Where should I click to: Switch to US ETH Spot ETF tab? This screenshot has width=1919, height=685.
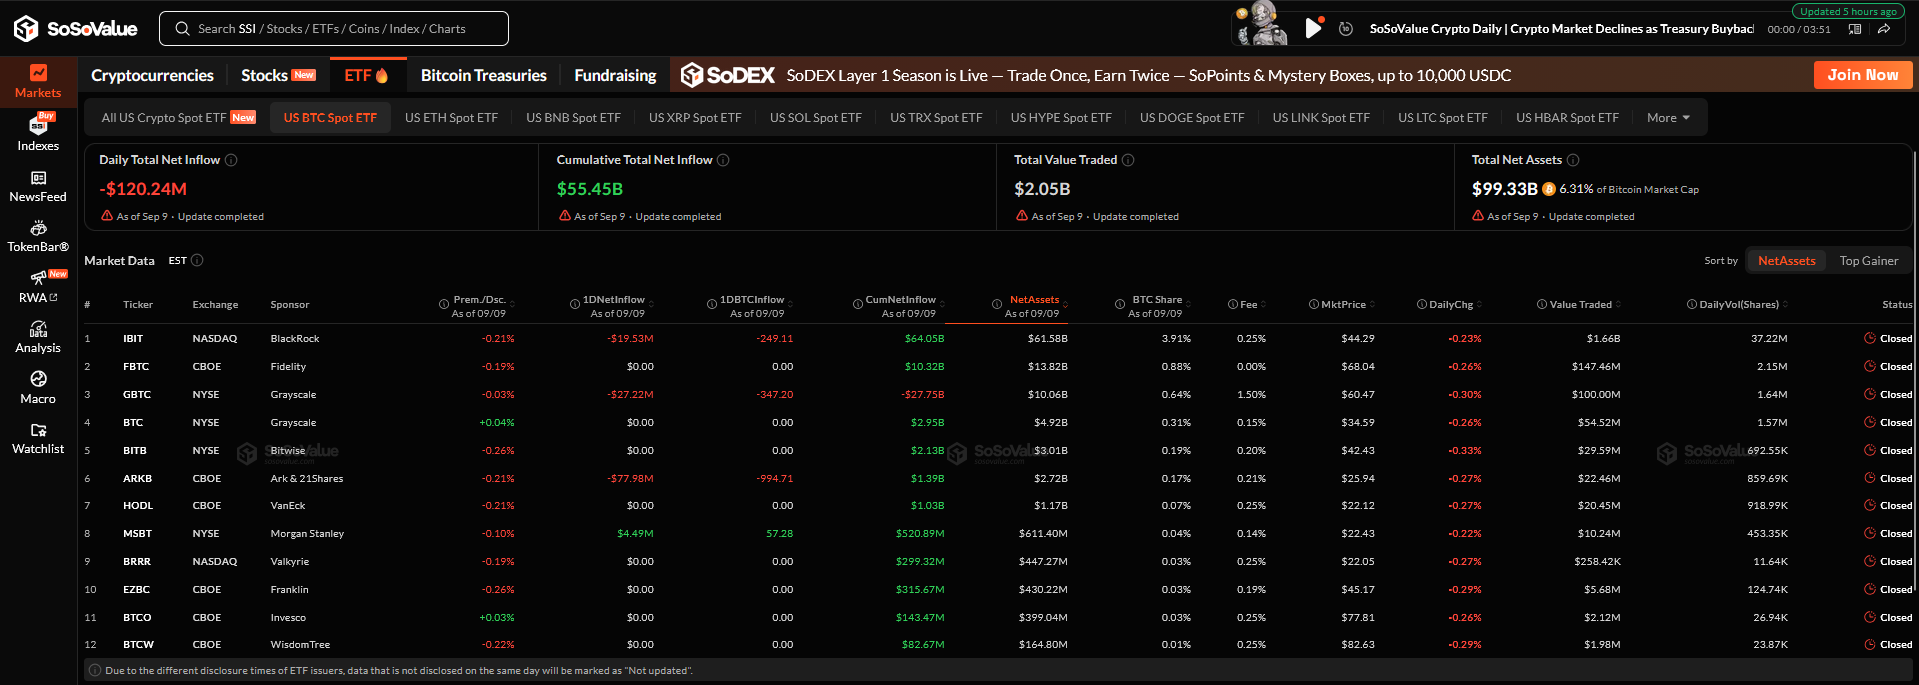(451, 118)
